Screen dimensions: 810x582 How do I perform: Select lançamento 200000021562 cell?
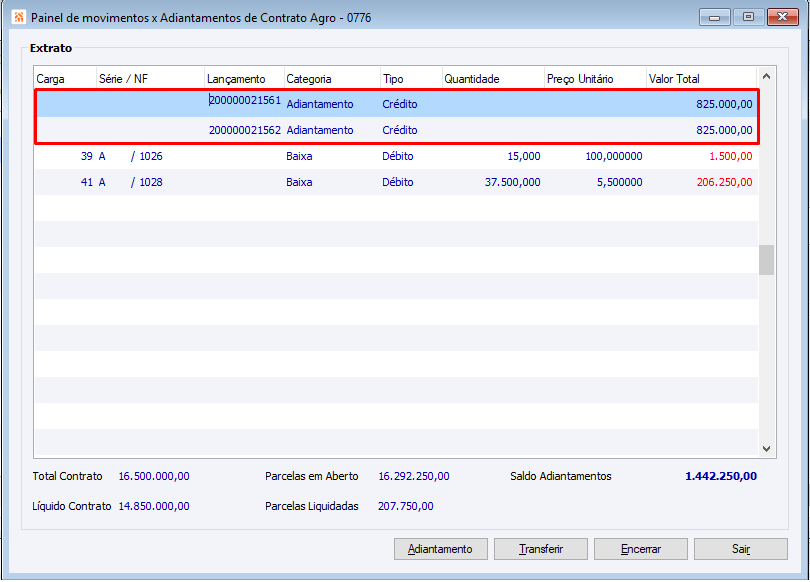pos(245,130)
